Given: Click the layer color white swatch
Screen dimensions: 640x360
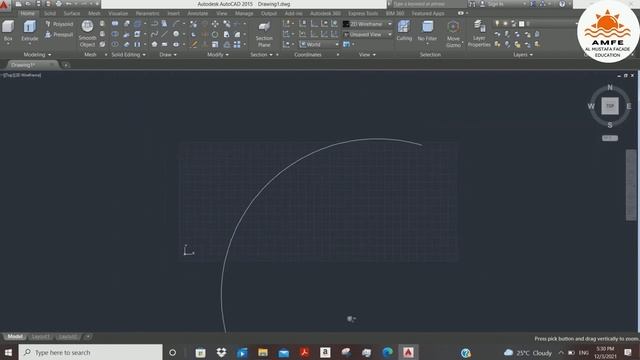Looking at the screenshot, I should point(522,24).
